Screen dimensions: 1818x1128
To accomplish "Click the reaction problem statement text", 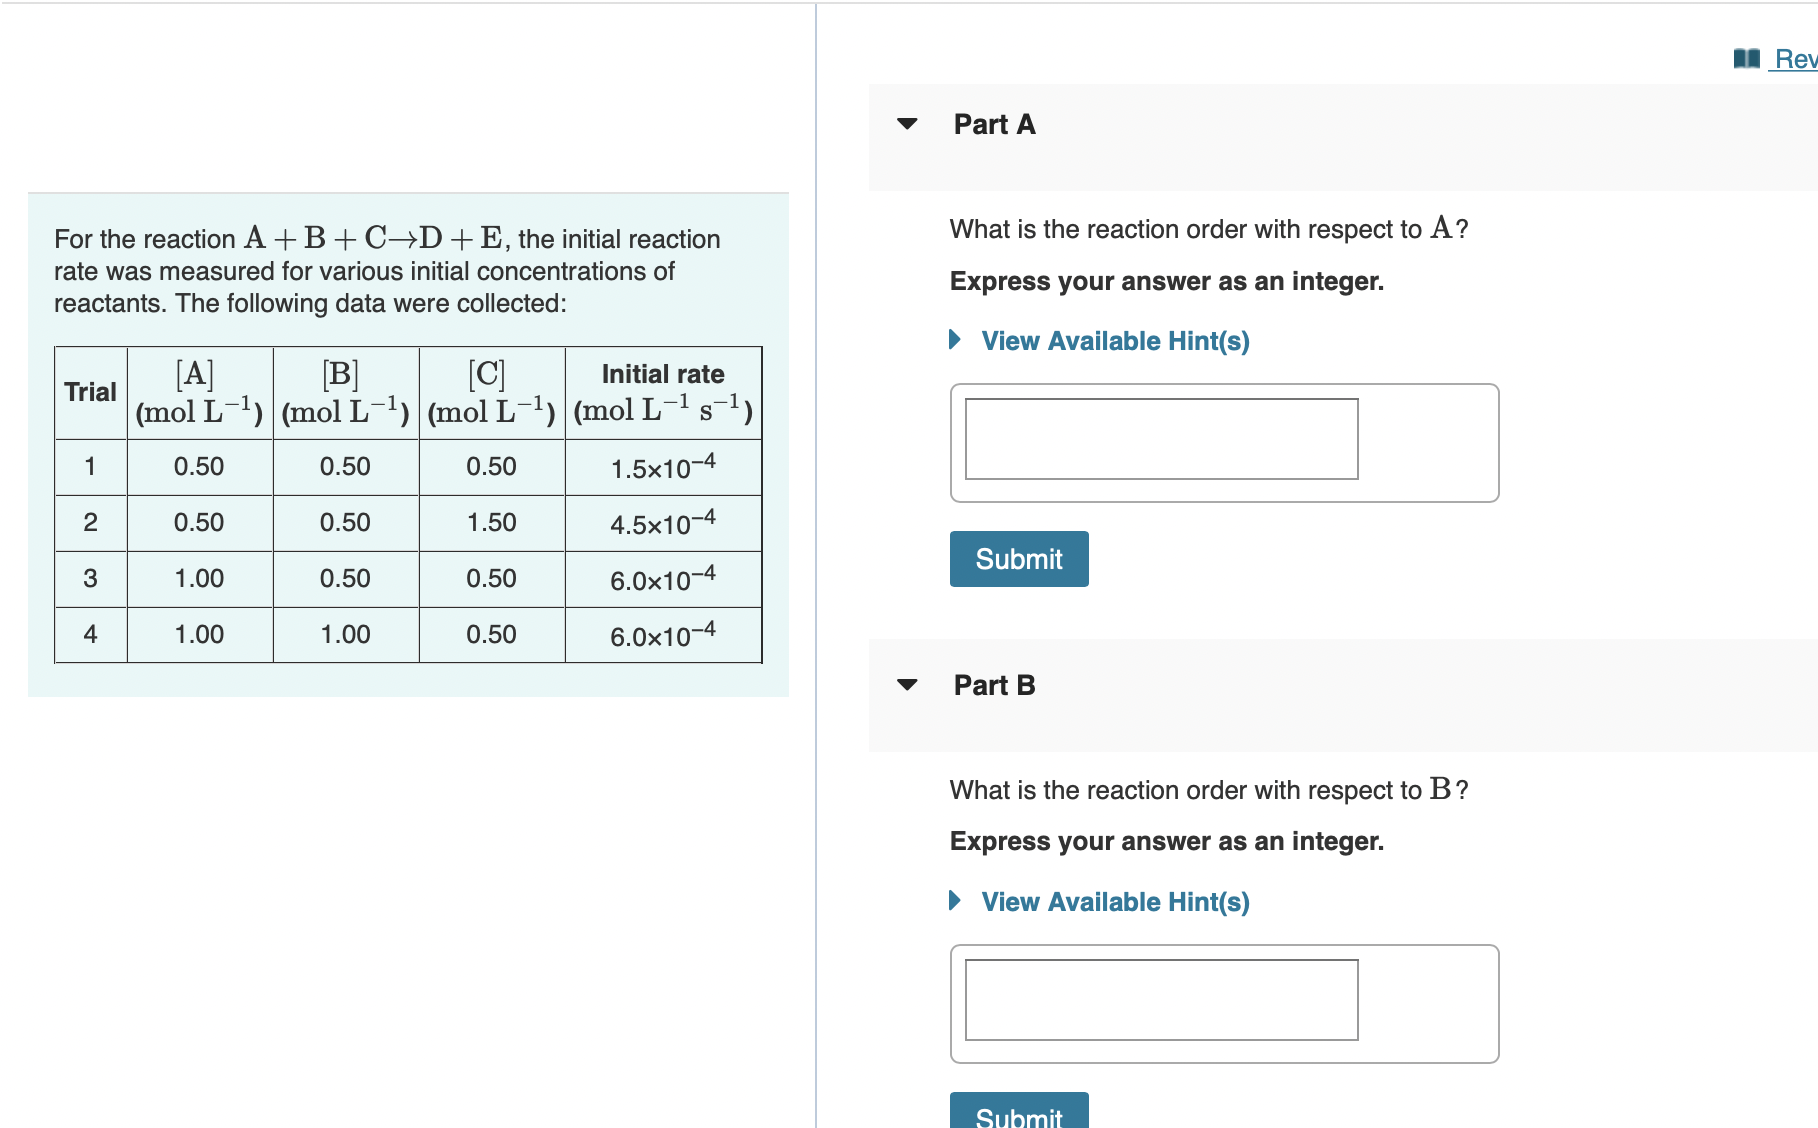I will click(387, 270).
